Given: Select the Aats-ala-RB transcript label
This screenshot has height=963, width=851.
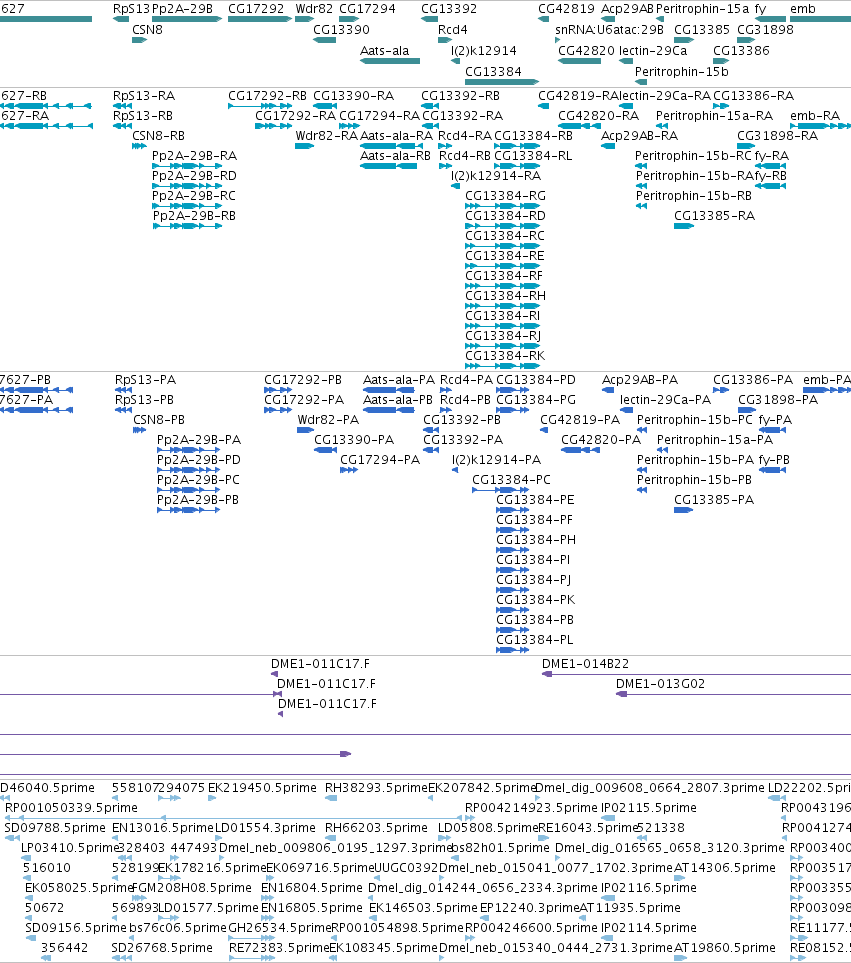Looking at the screenshot, I should pos(395,156).
